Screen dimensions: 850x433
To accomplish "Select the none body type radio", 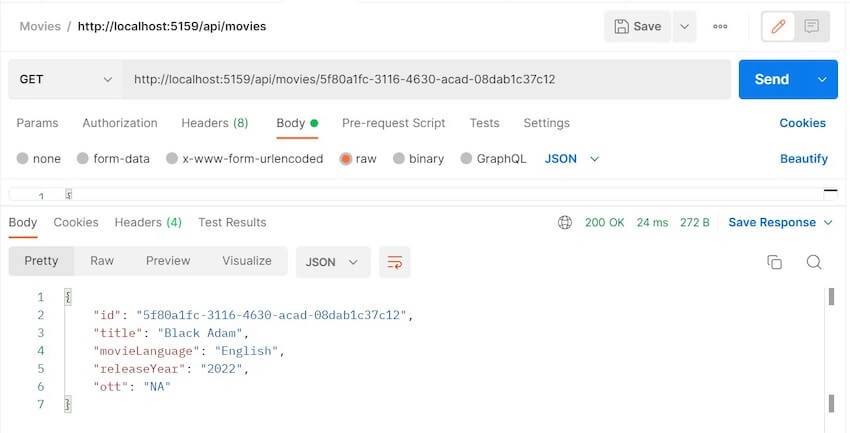I will point(22,159).
